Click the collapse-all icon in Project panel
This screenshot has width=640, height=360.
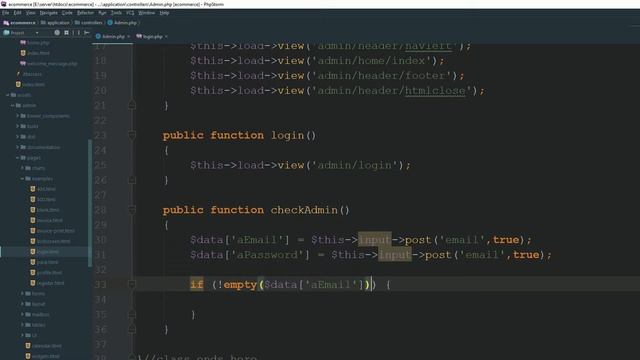click(x=67, y=33)
